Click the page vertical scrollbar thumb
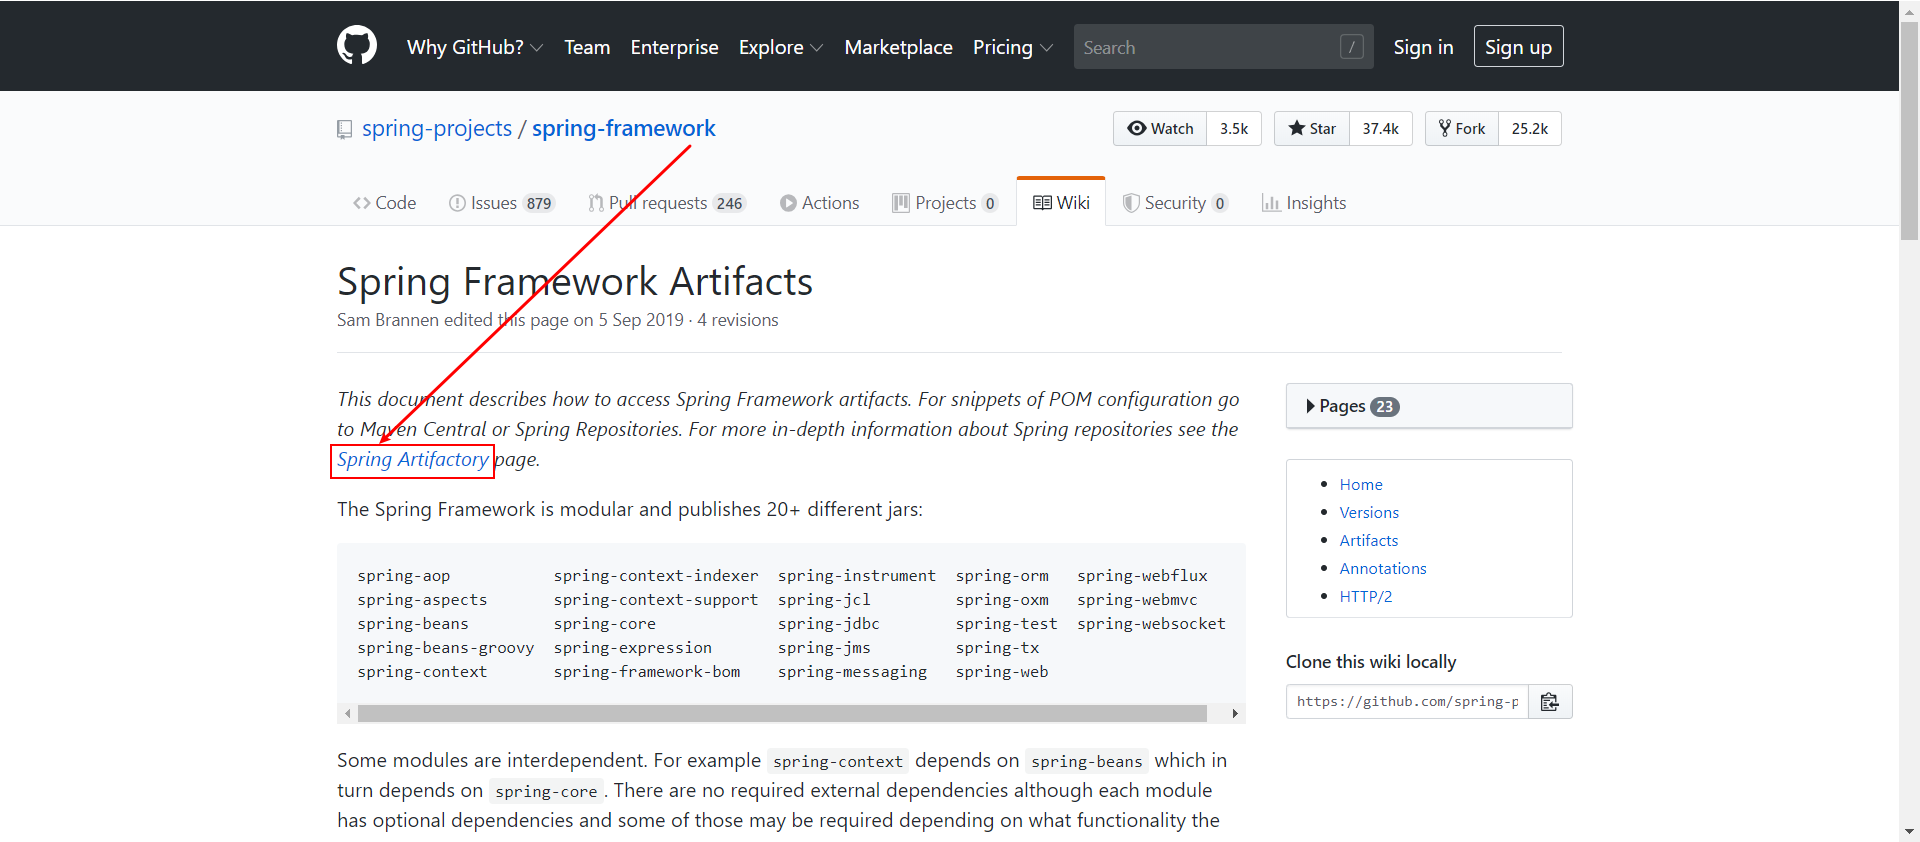This screenshot has width=1920, height=842. [1909, 130]
